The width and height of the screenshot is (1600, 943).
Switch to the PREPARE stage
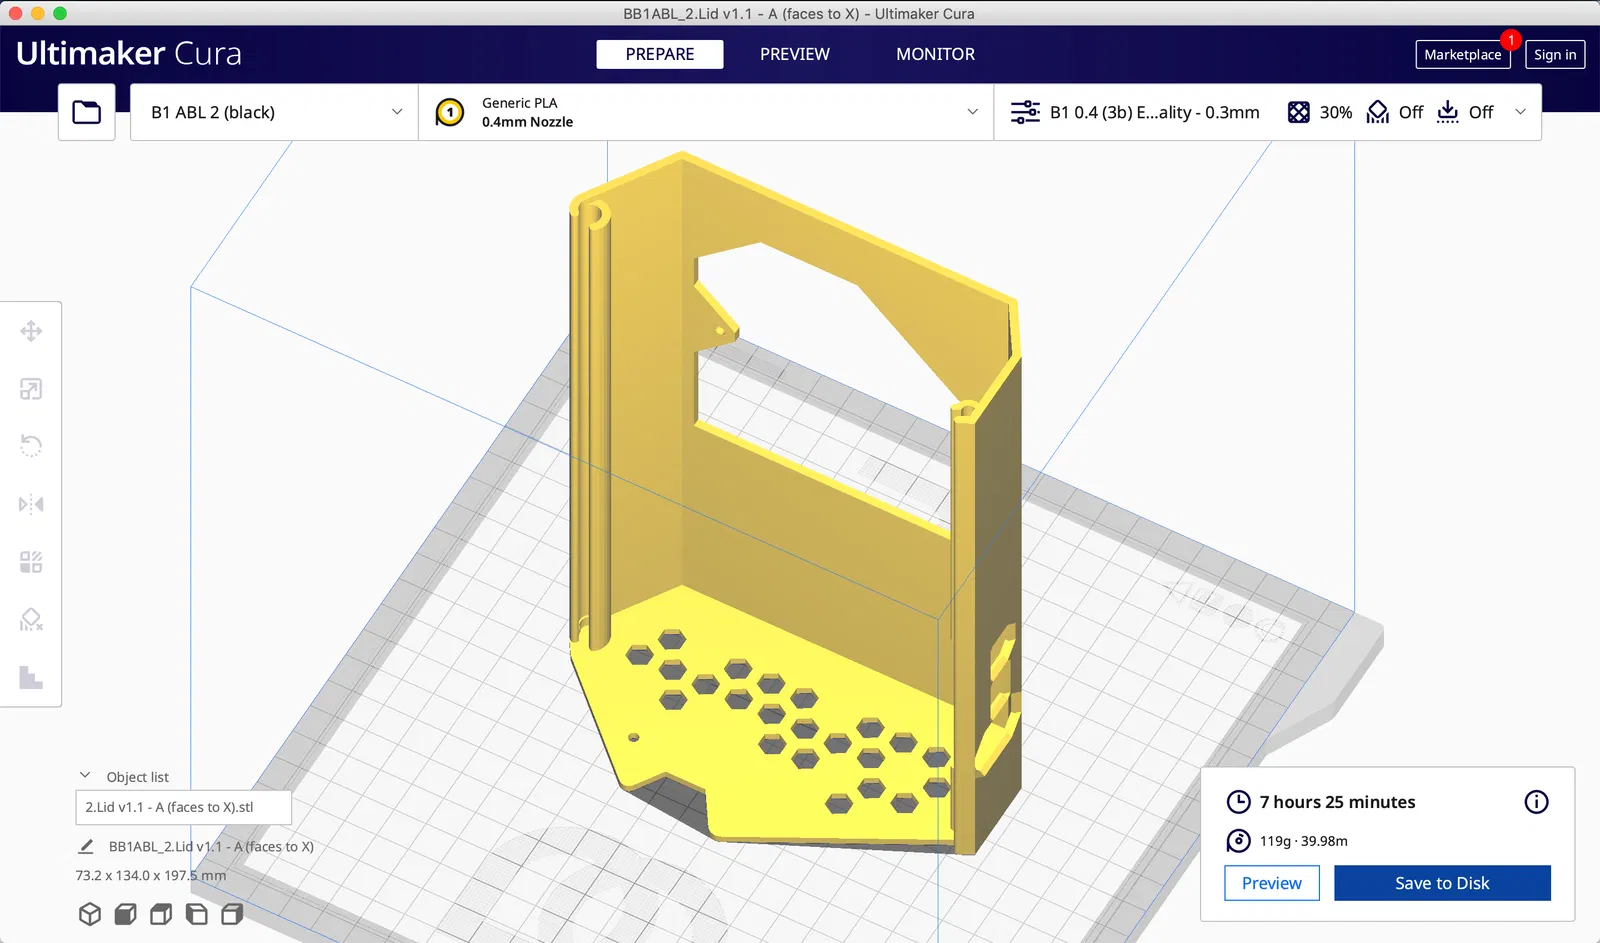(660, 54)
